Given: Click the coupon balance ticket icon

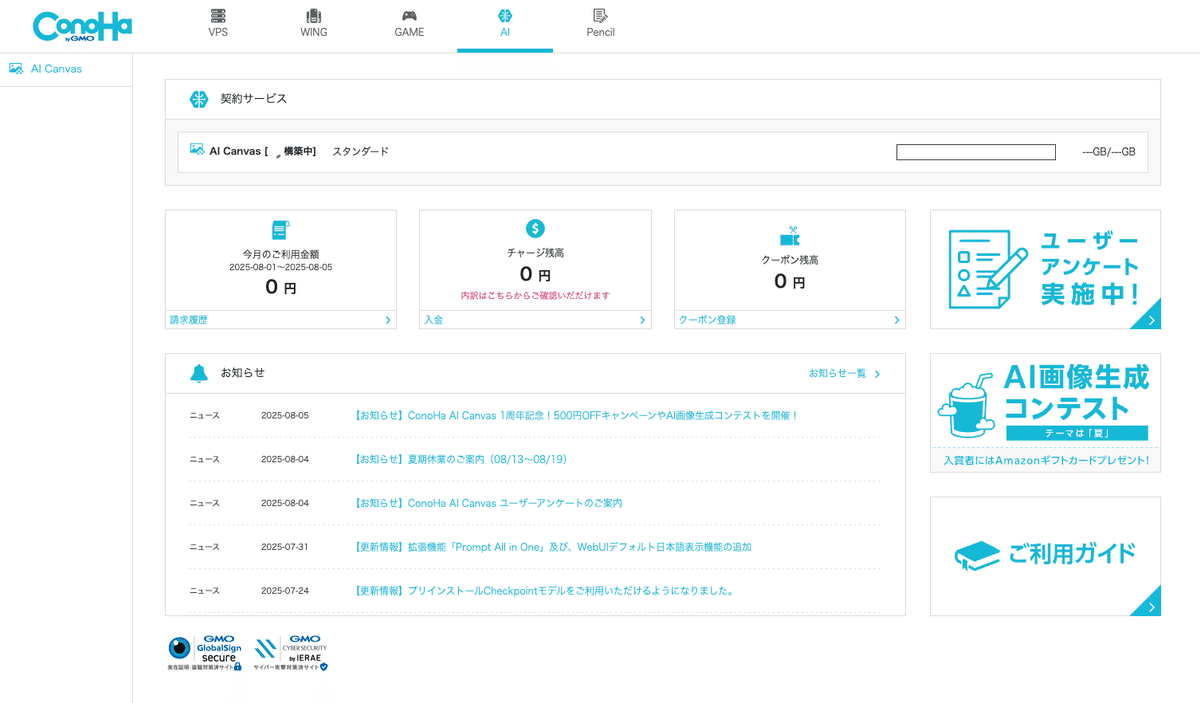Looking at the screenshot, I should pyautogui.click(x=790, y=236).
